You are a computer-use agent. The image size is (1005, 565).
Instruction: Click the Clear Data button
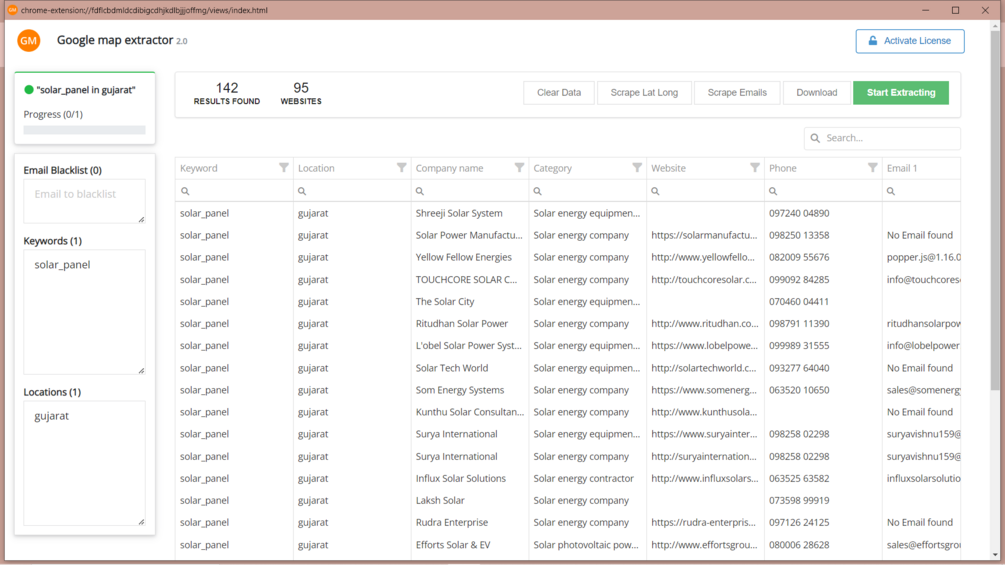coord(559,93)
